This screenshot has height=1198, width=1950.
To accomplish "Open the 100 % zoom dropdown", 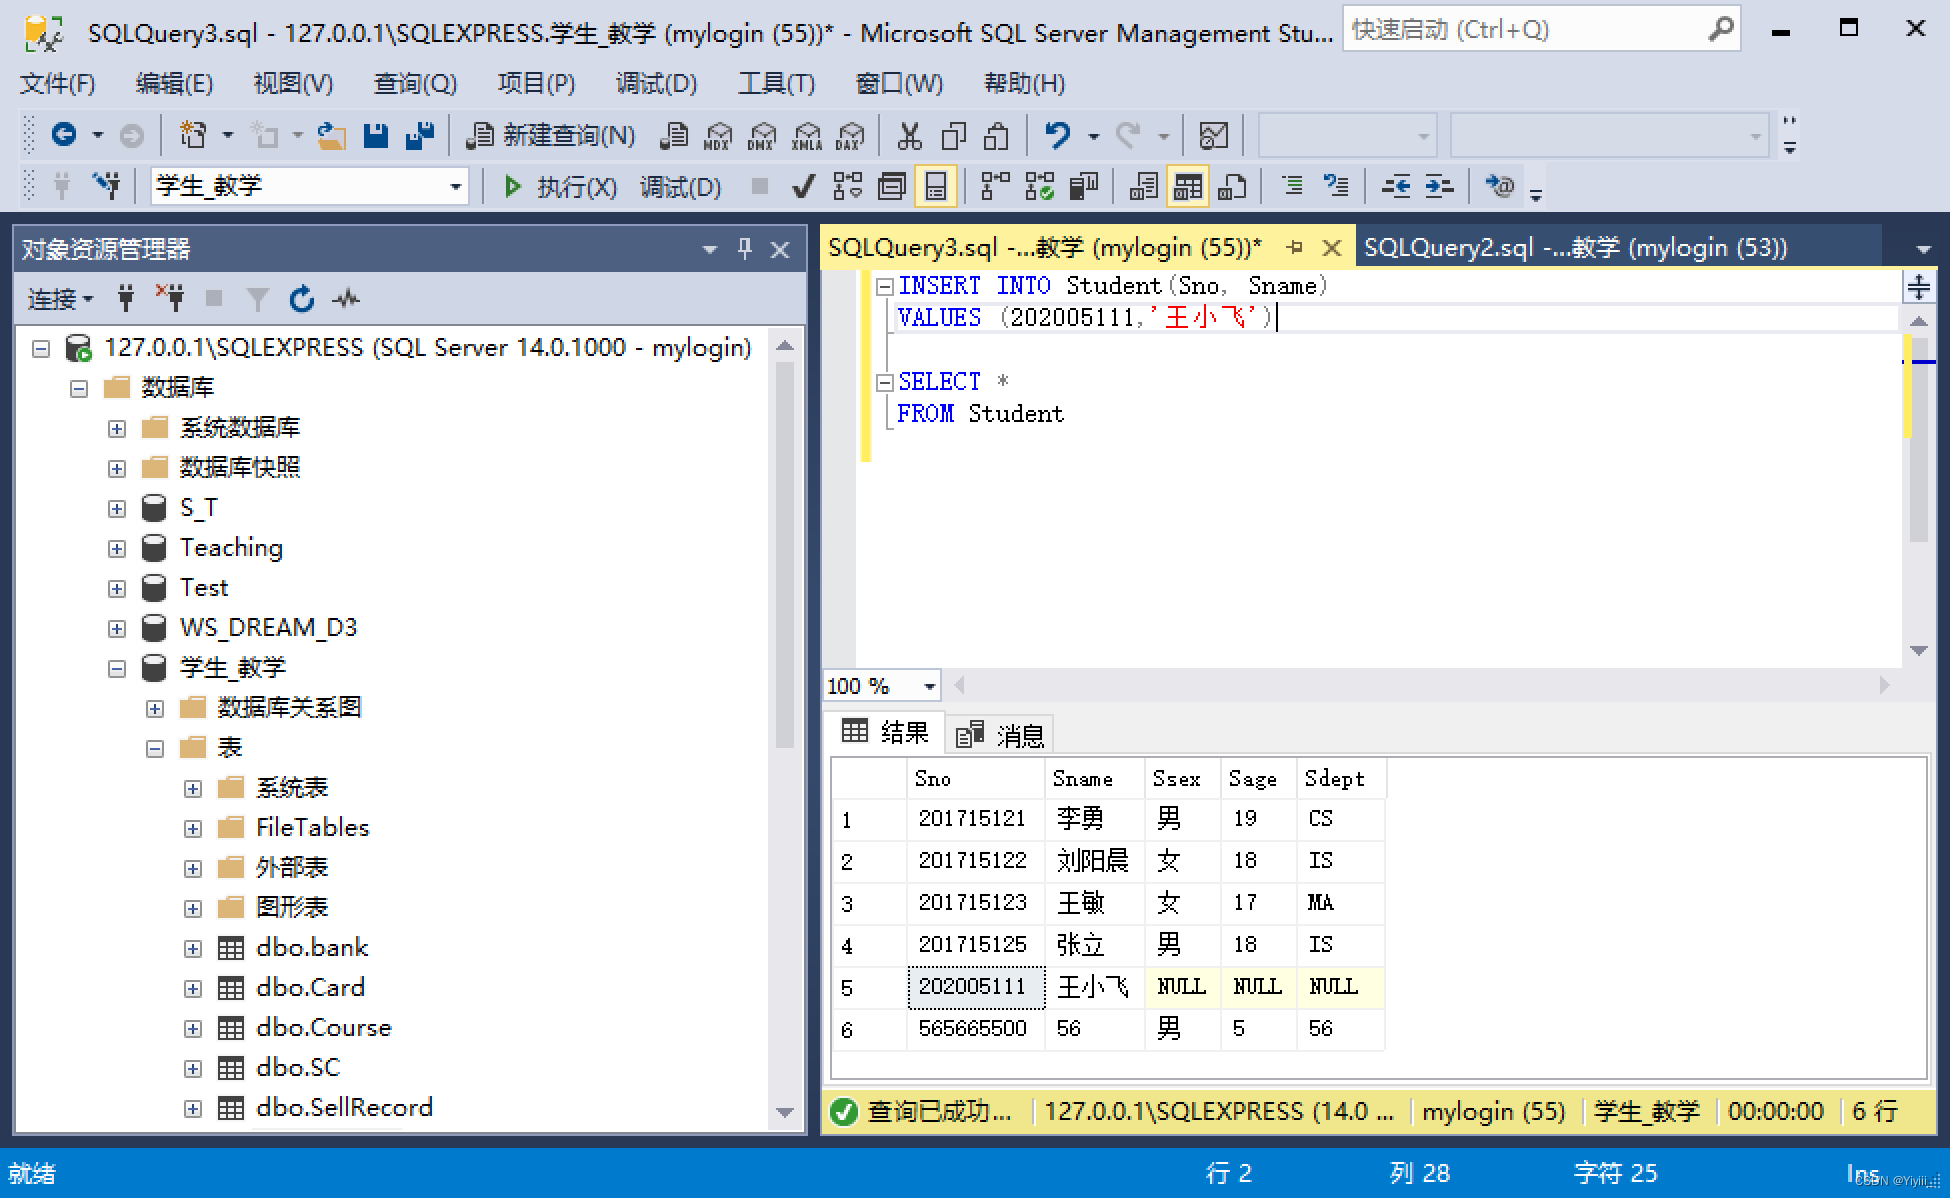I will (x=929, y=686).
